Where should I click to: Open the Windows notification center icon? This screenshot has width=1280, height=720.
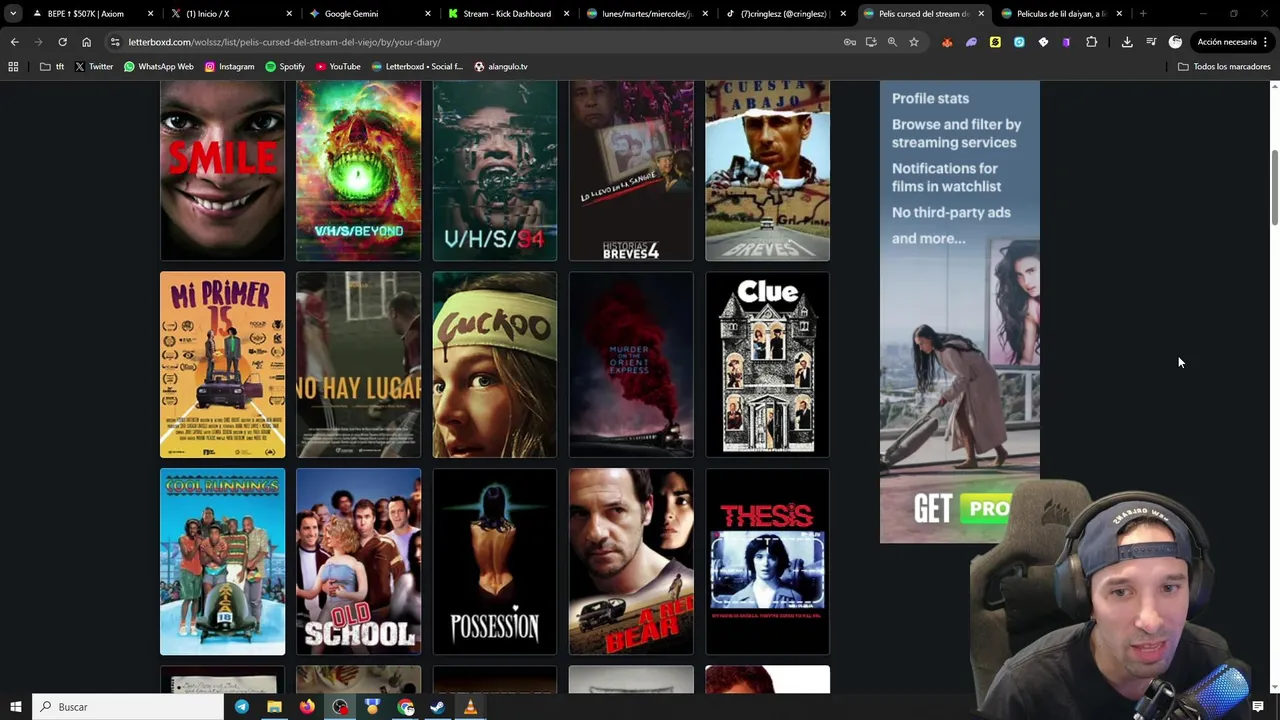click(1258, 707)
